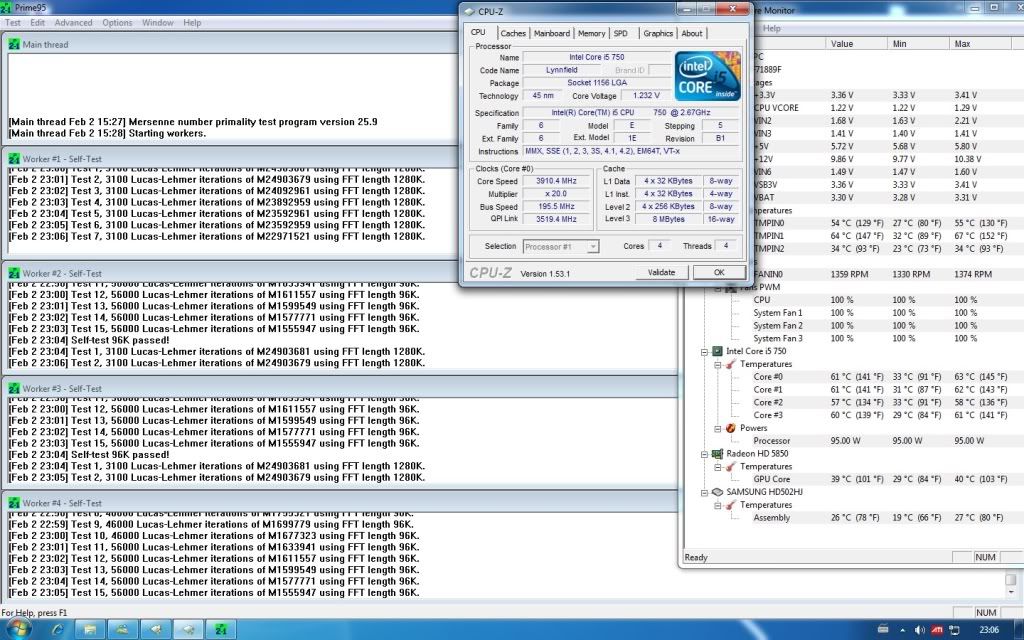Screen dimensions: 1024x640
Task: Collapse the Fans PWM tree node
Action: 718,287
